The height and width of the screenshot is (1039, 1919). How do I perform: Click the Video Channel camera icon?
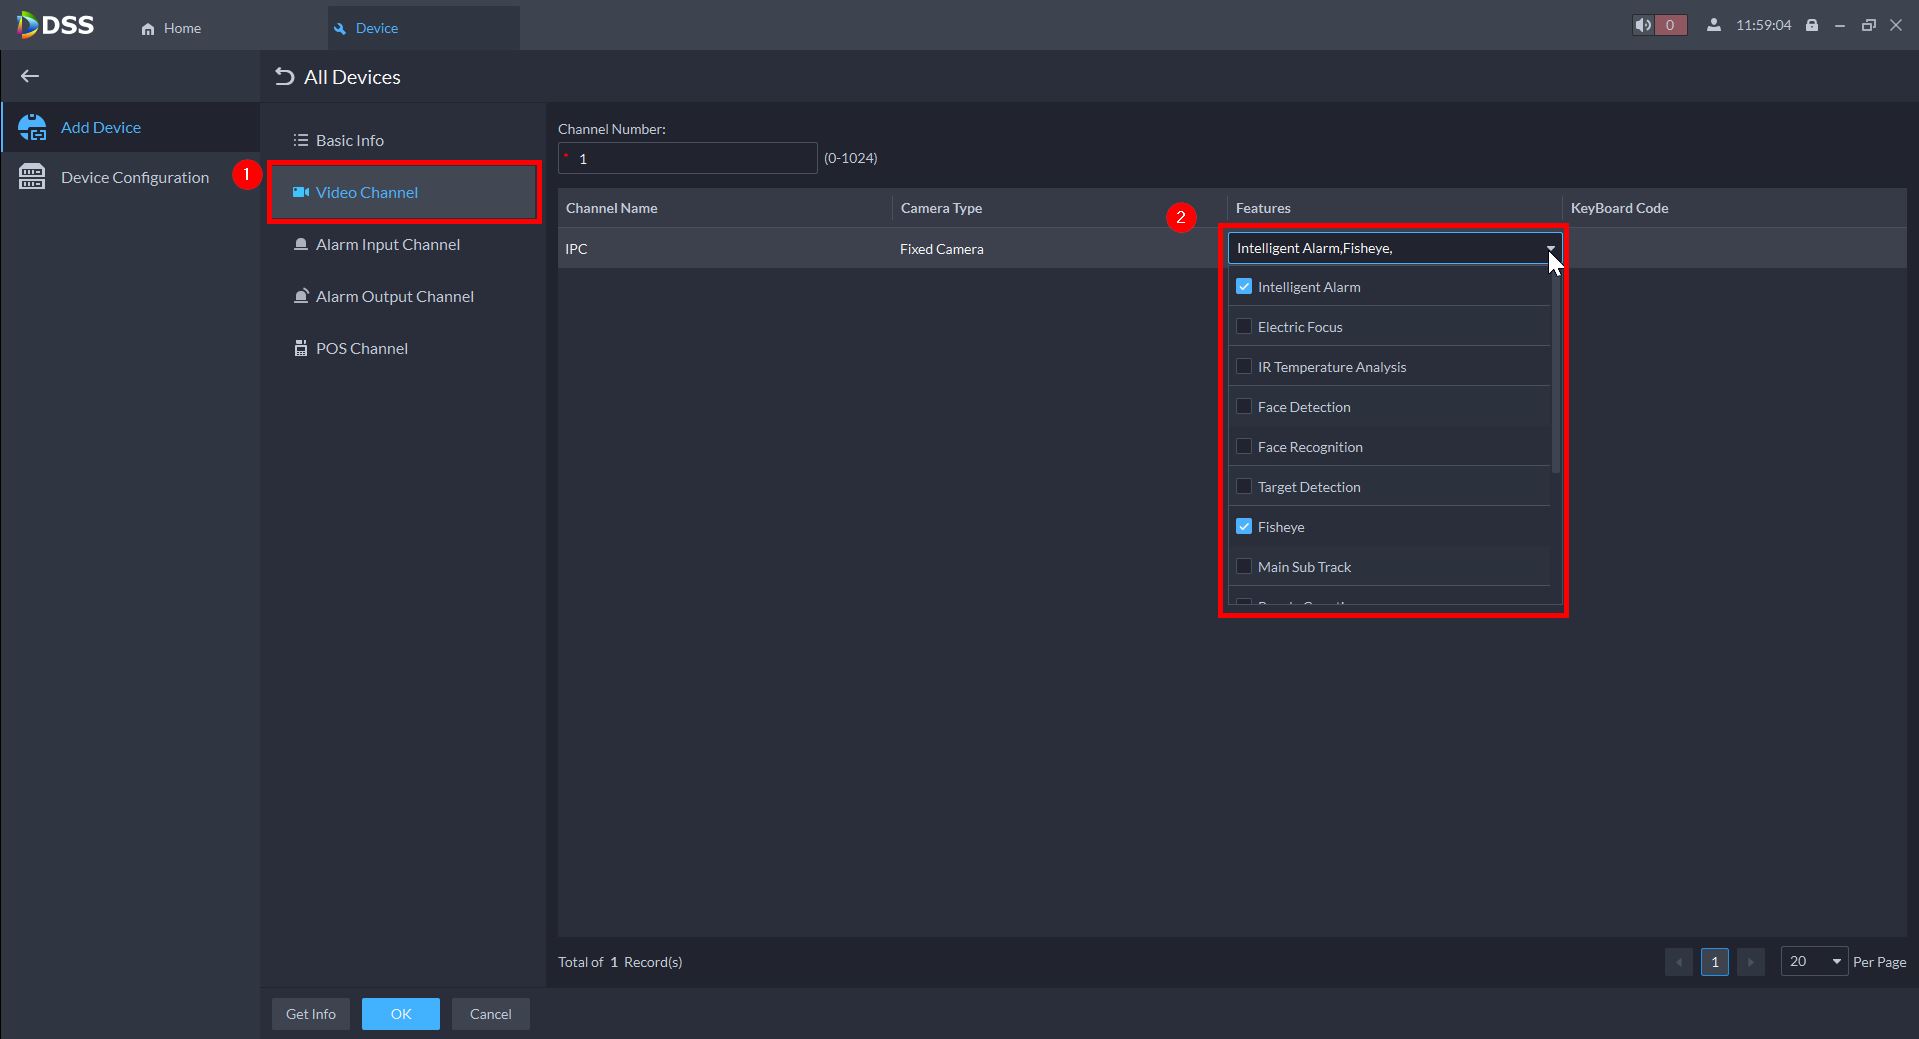coord(300,192)
